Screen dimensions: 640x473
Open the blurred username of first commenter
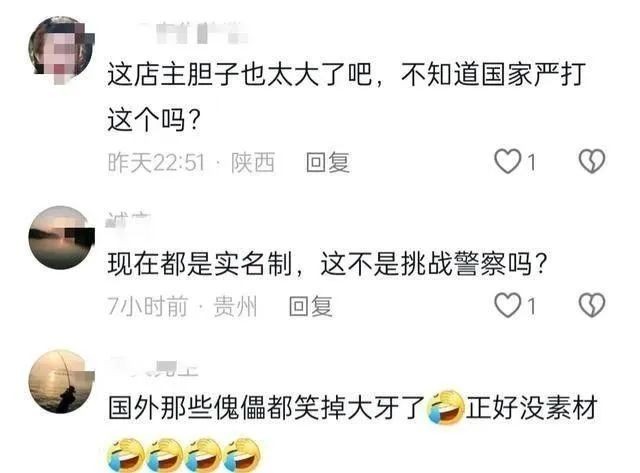click(x=192, y=33)
